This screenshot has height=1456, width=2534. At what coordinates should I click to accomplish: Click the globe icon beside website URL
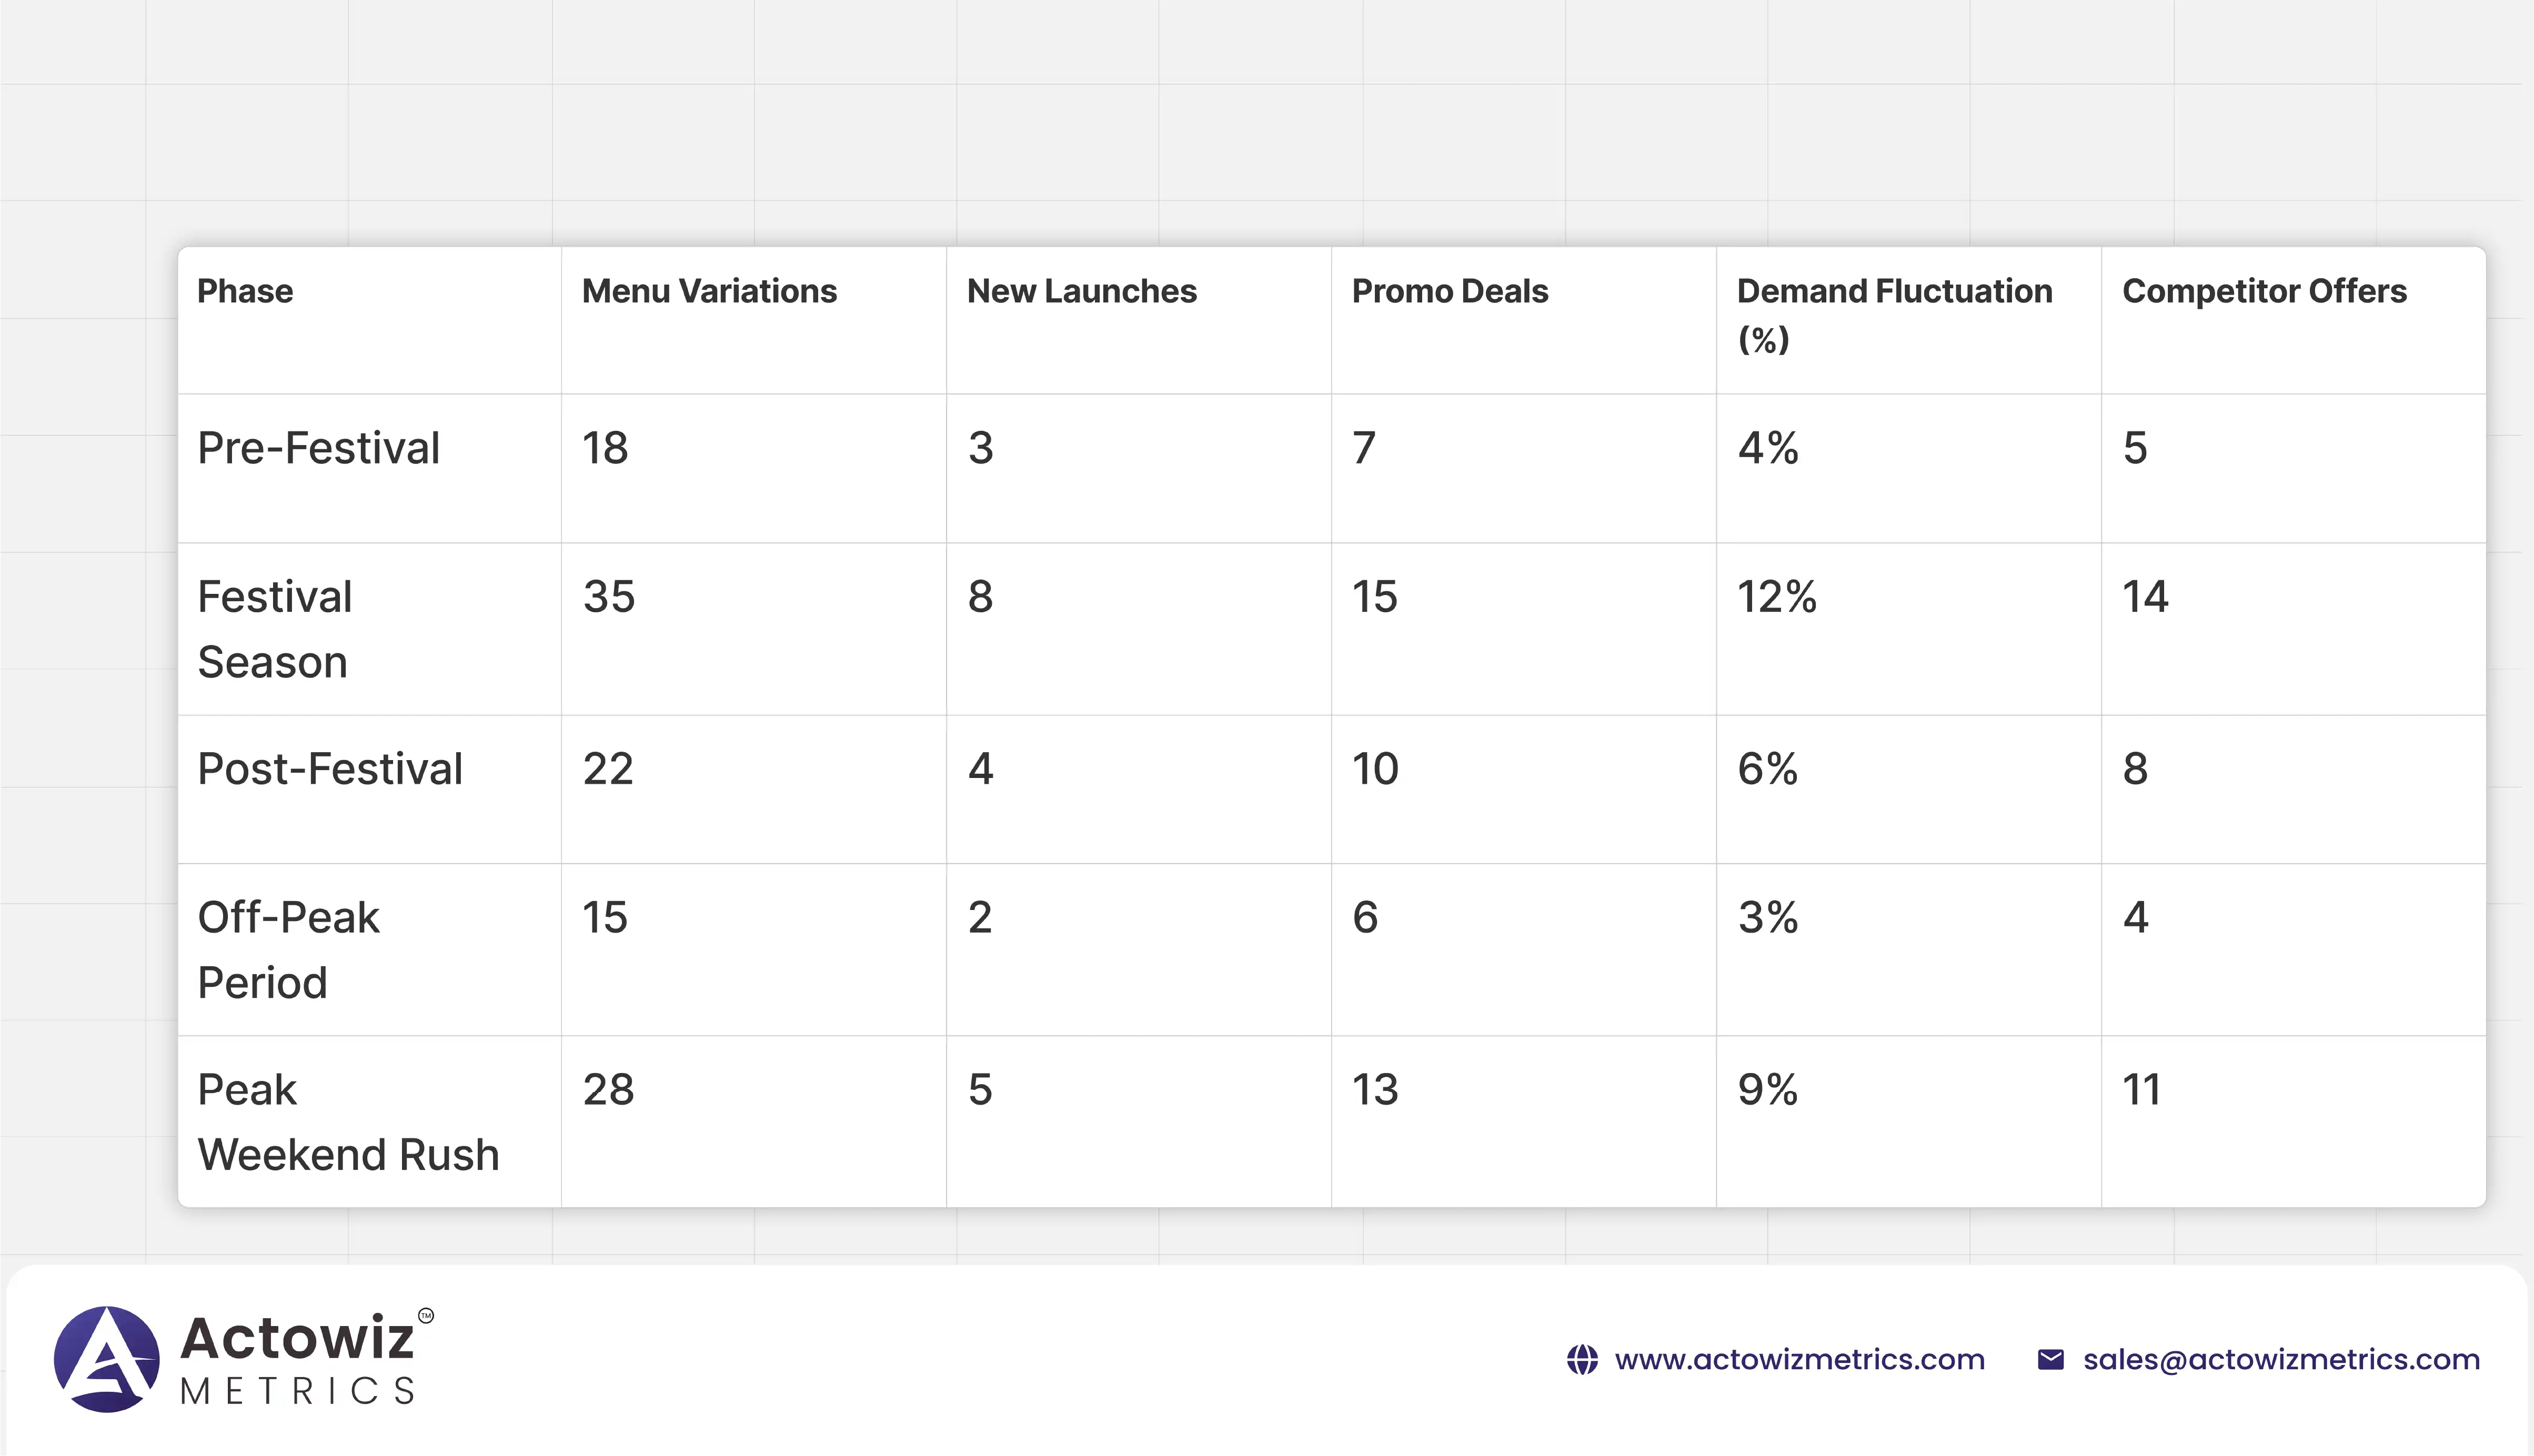[x=1582, y=1360]
